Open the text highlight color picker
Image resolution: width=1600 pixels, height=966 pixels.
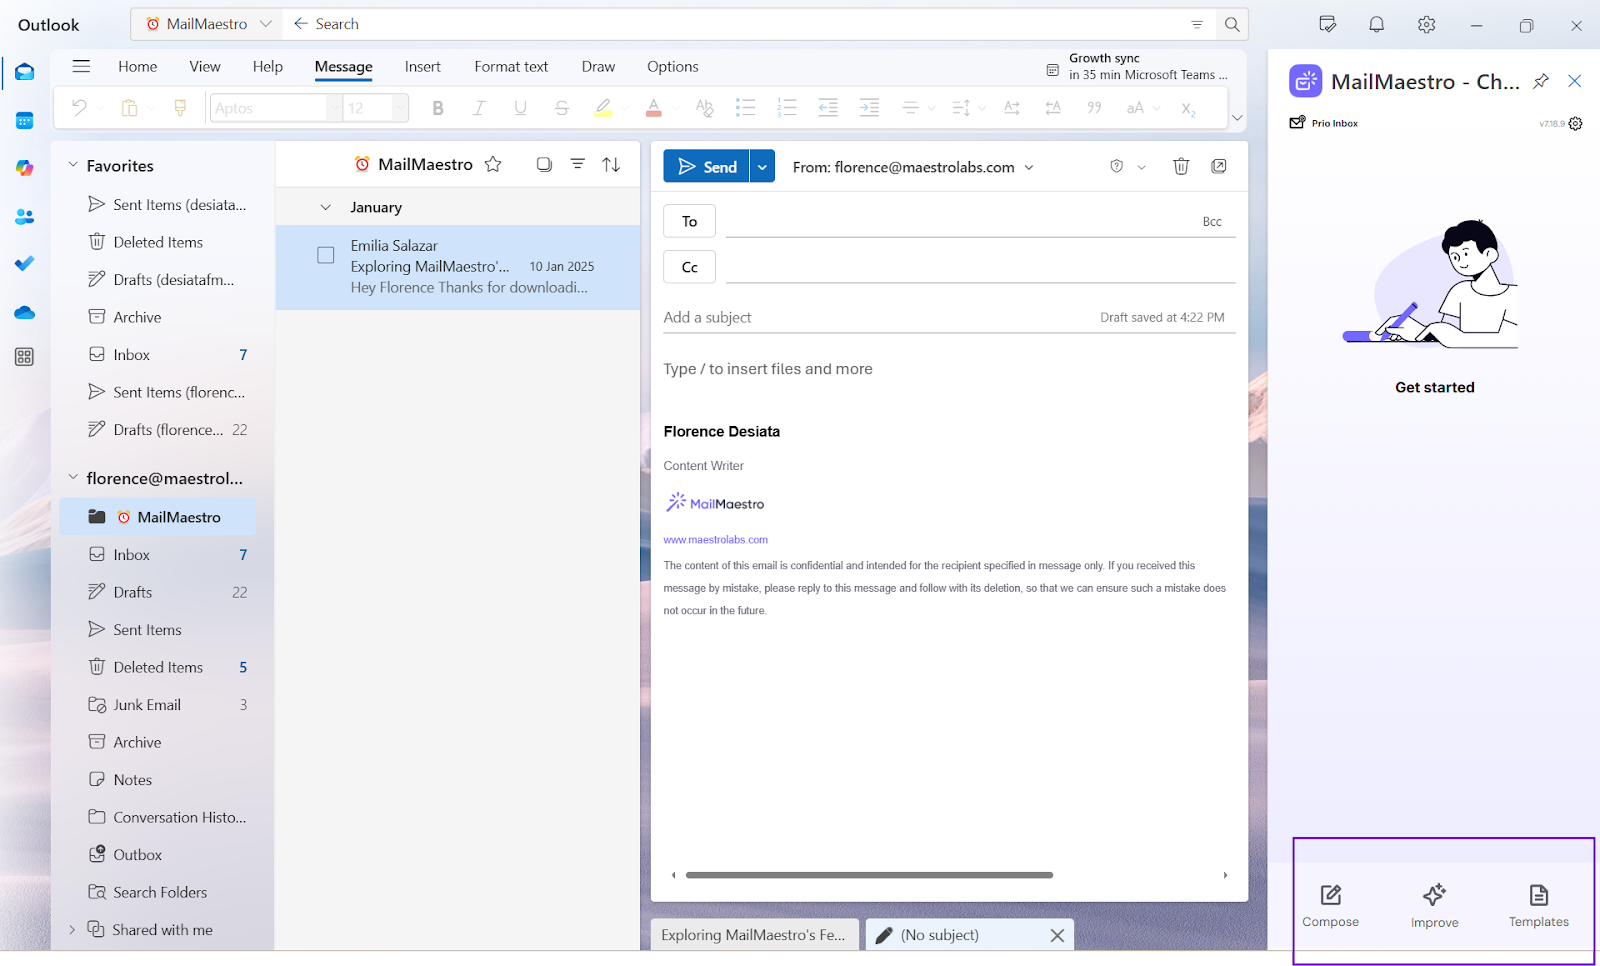(624, 108)
